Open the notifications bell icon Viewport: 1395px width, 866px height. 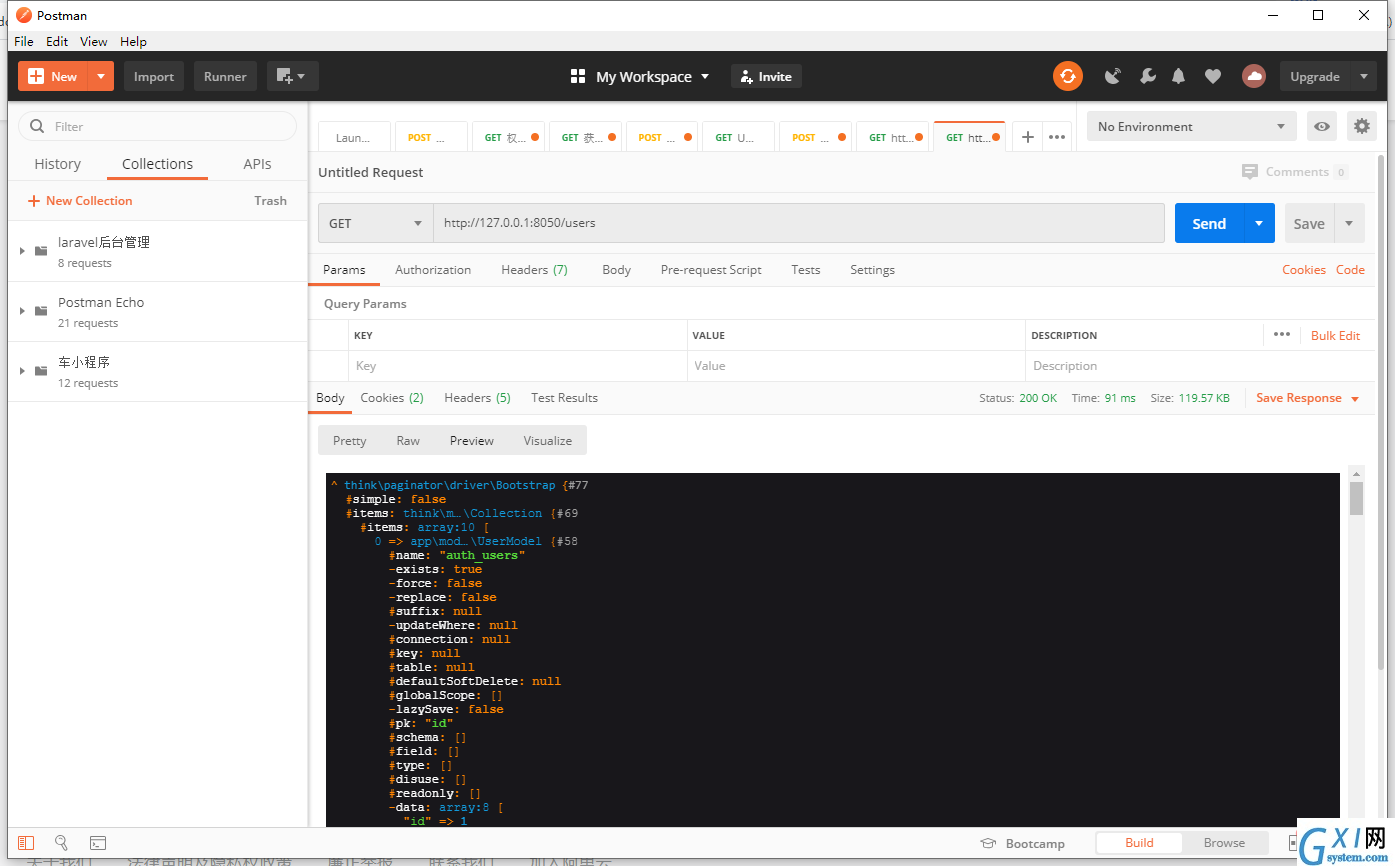point(1179,76)
